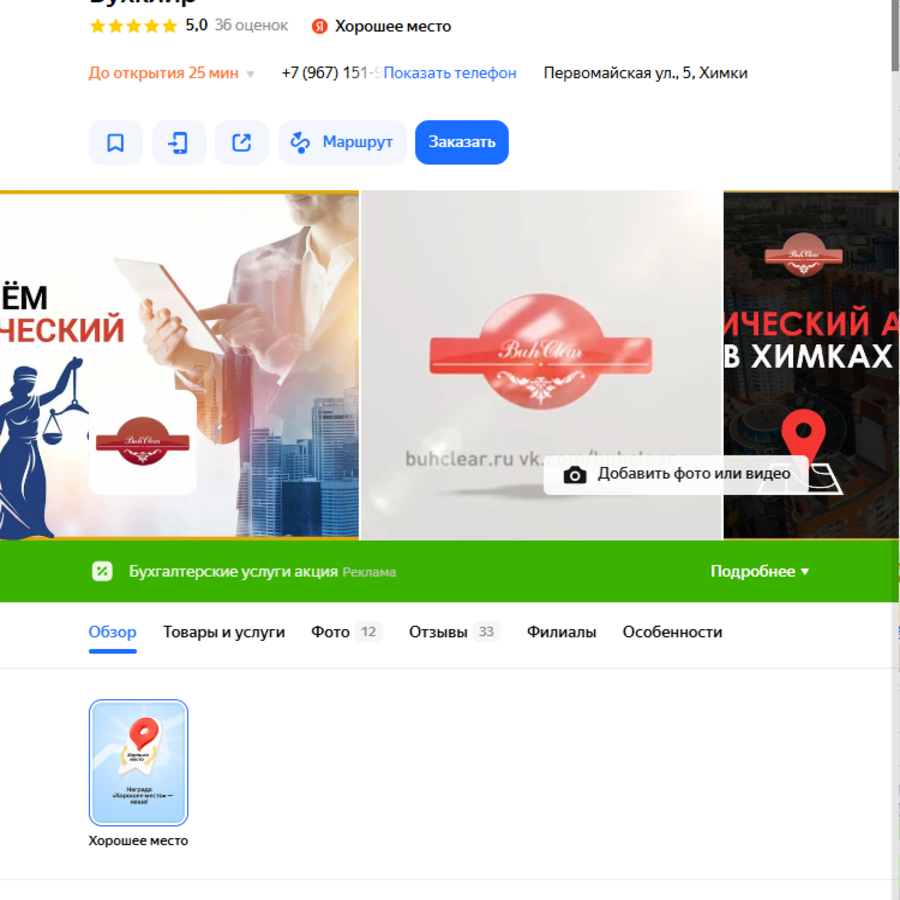This screenshot has width=900, height=900.
Task: Open the Отзывы 33 tab
Action: click(x=454, y=632)
